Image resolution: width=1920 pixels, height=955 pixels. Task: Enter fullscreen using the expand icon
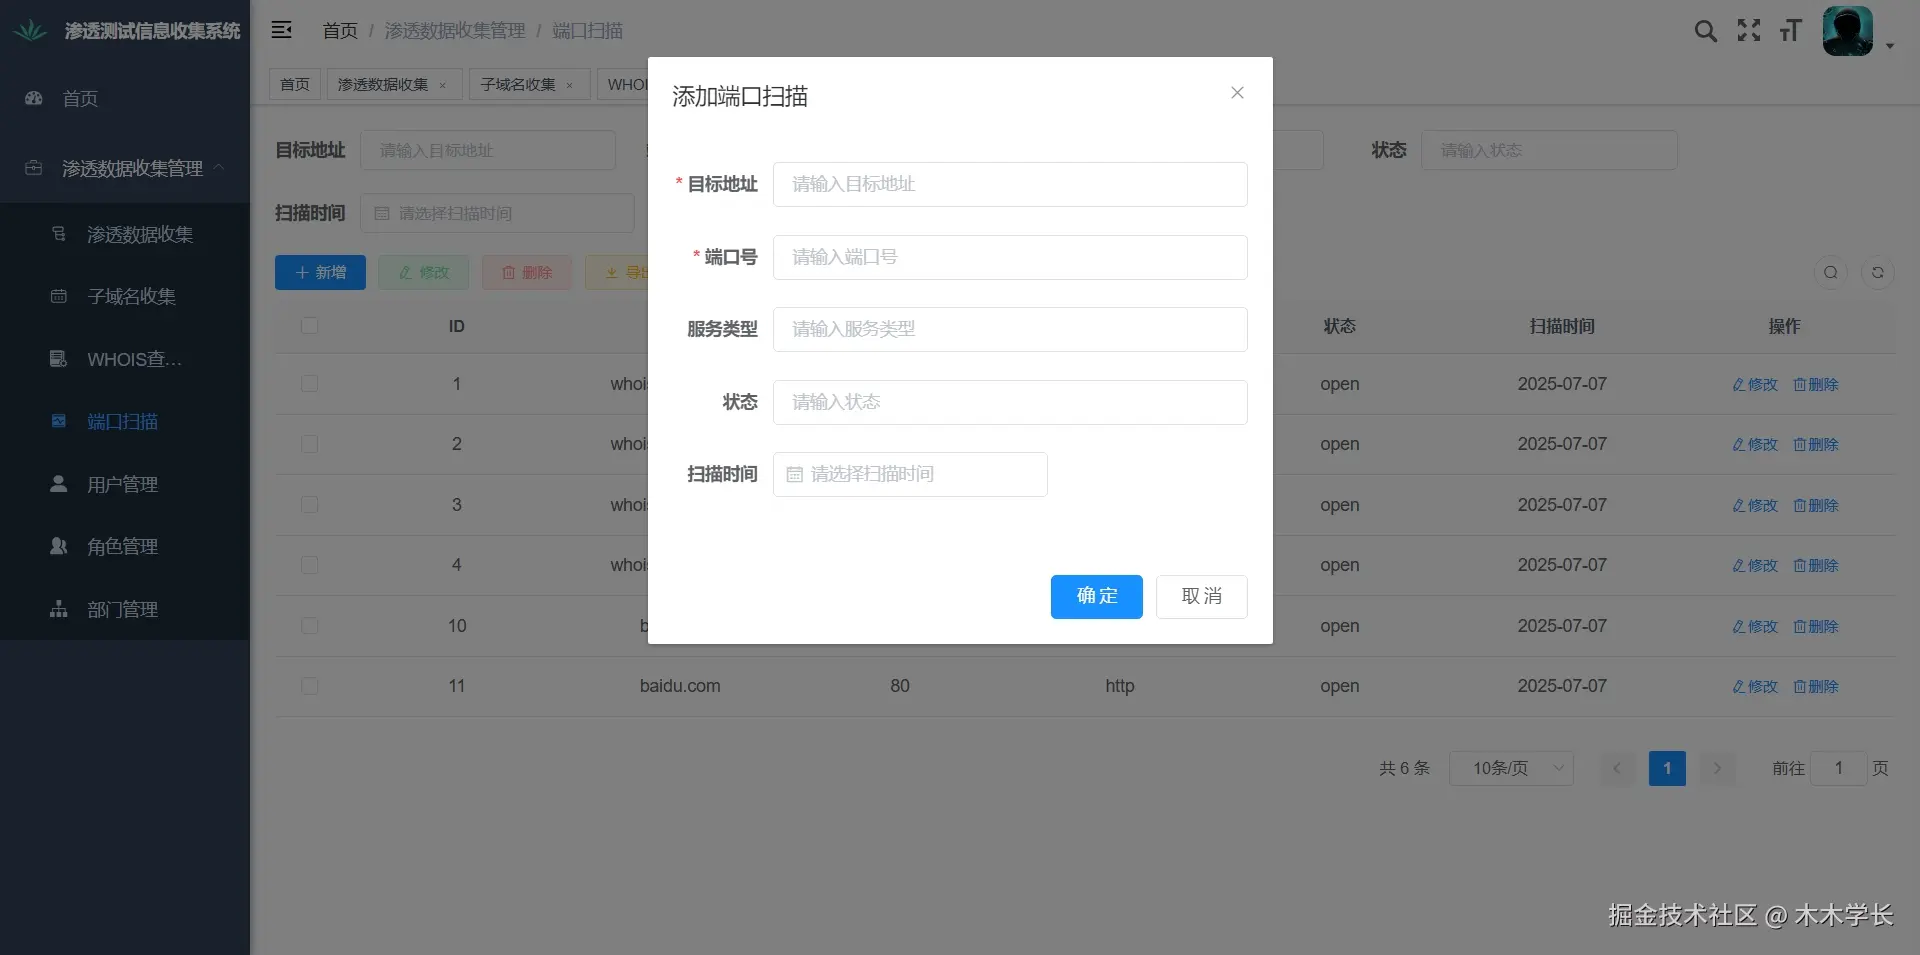pyautogui.click(x=1748, y=31)
